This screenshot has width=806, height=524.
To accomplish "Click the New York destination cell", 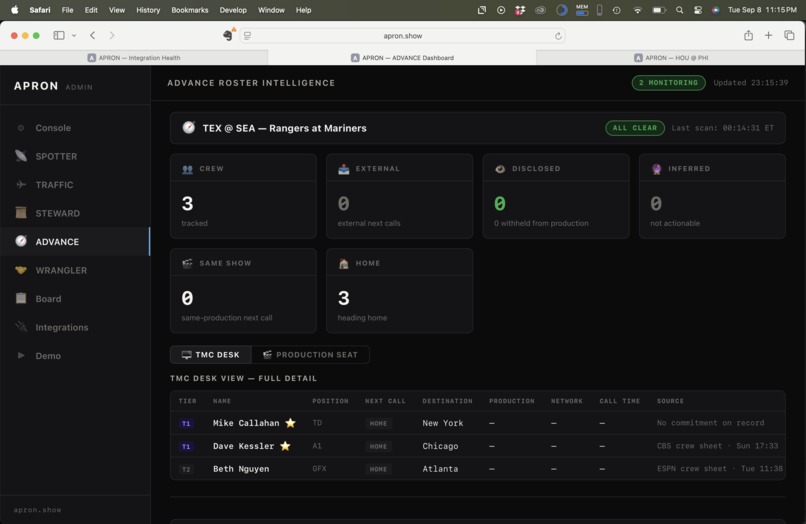I will [443, 423].
